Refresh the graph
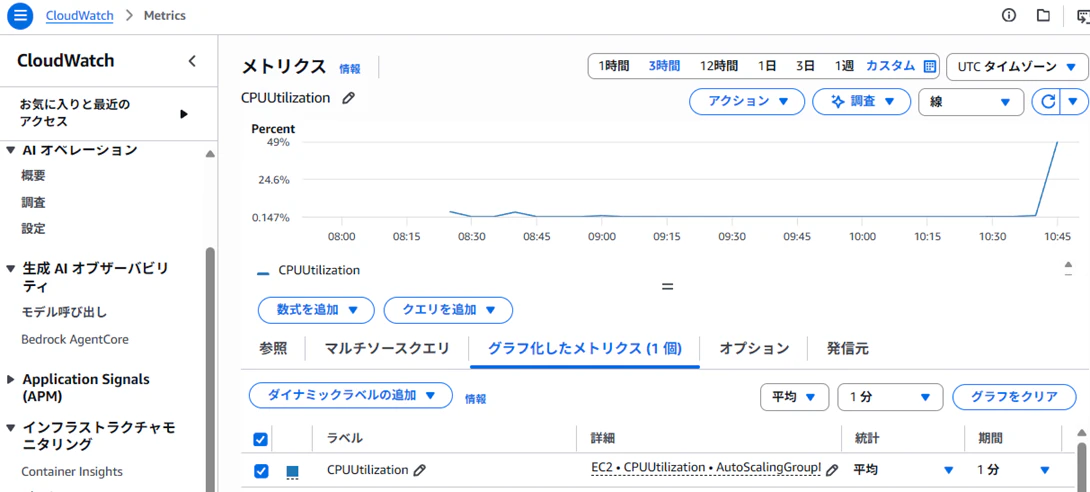The width and height of the screenshot is (1090, 492). [x=1046, y=101]
